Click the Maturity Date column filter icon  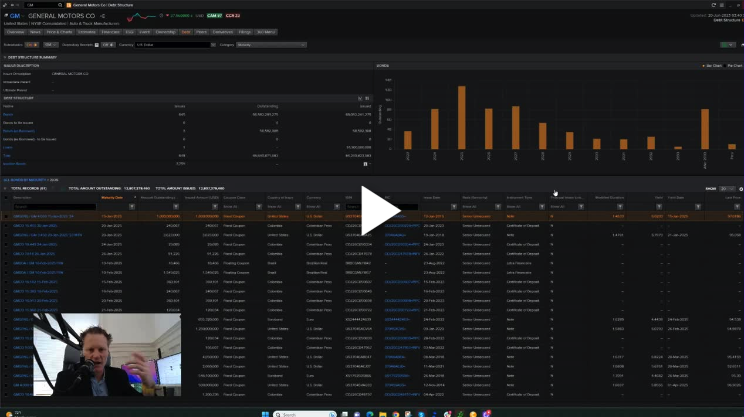132,207
